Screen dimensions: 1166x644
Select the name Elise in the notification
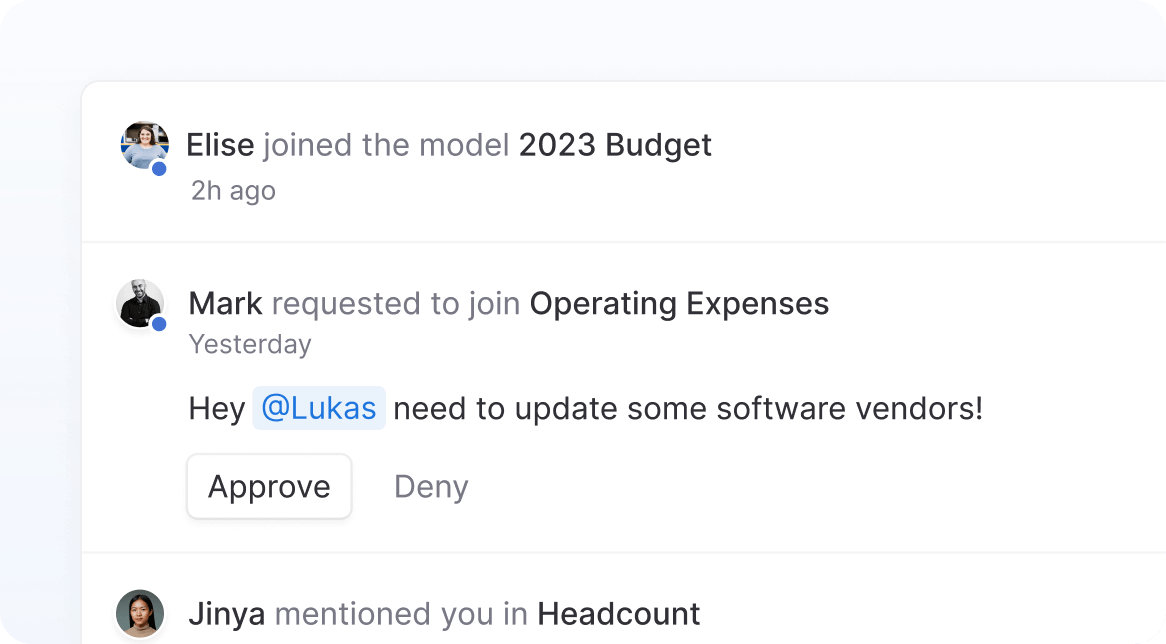(x=220, y=145)
